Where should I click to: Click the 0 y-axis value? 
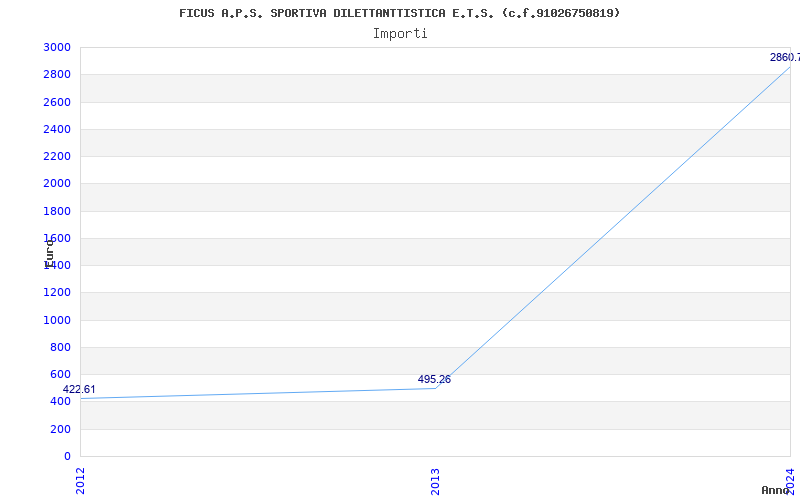pos(67,456)
